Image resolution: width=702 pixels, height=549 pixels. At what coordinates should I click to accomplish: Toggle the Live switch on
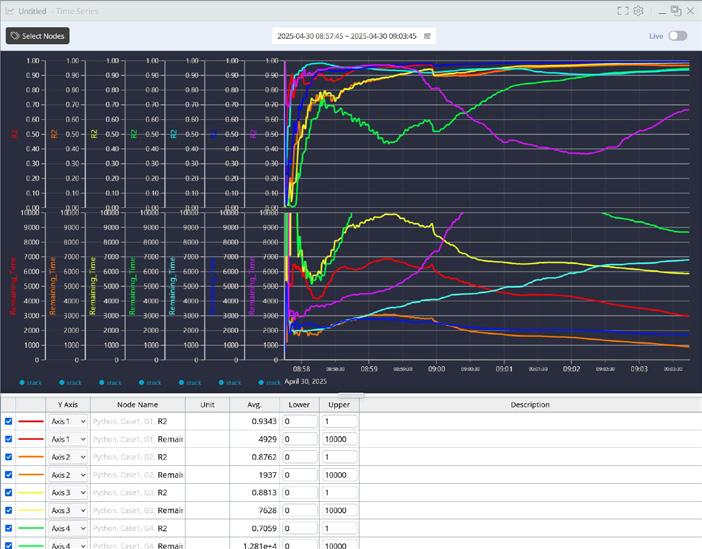tap(677, 36)
